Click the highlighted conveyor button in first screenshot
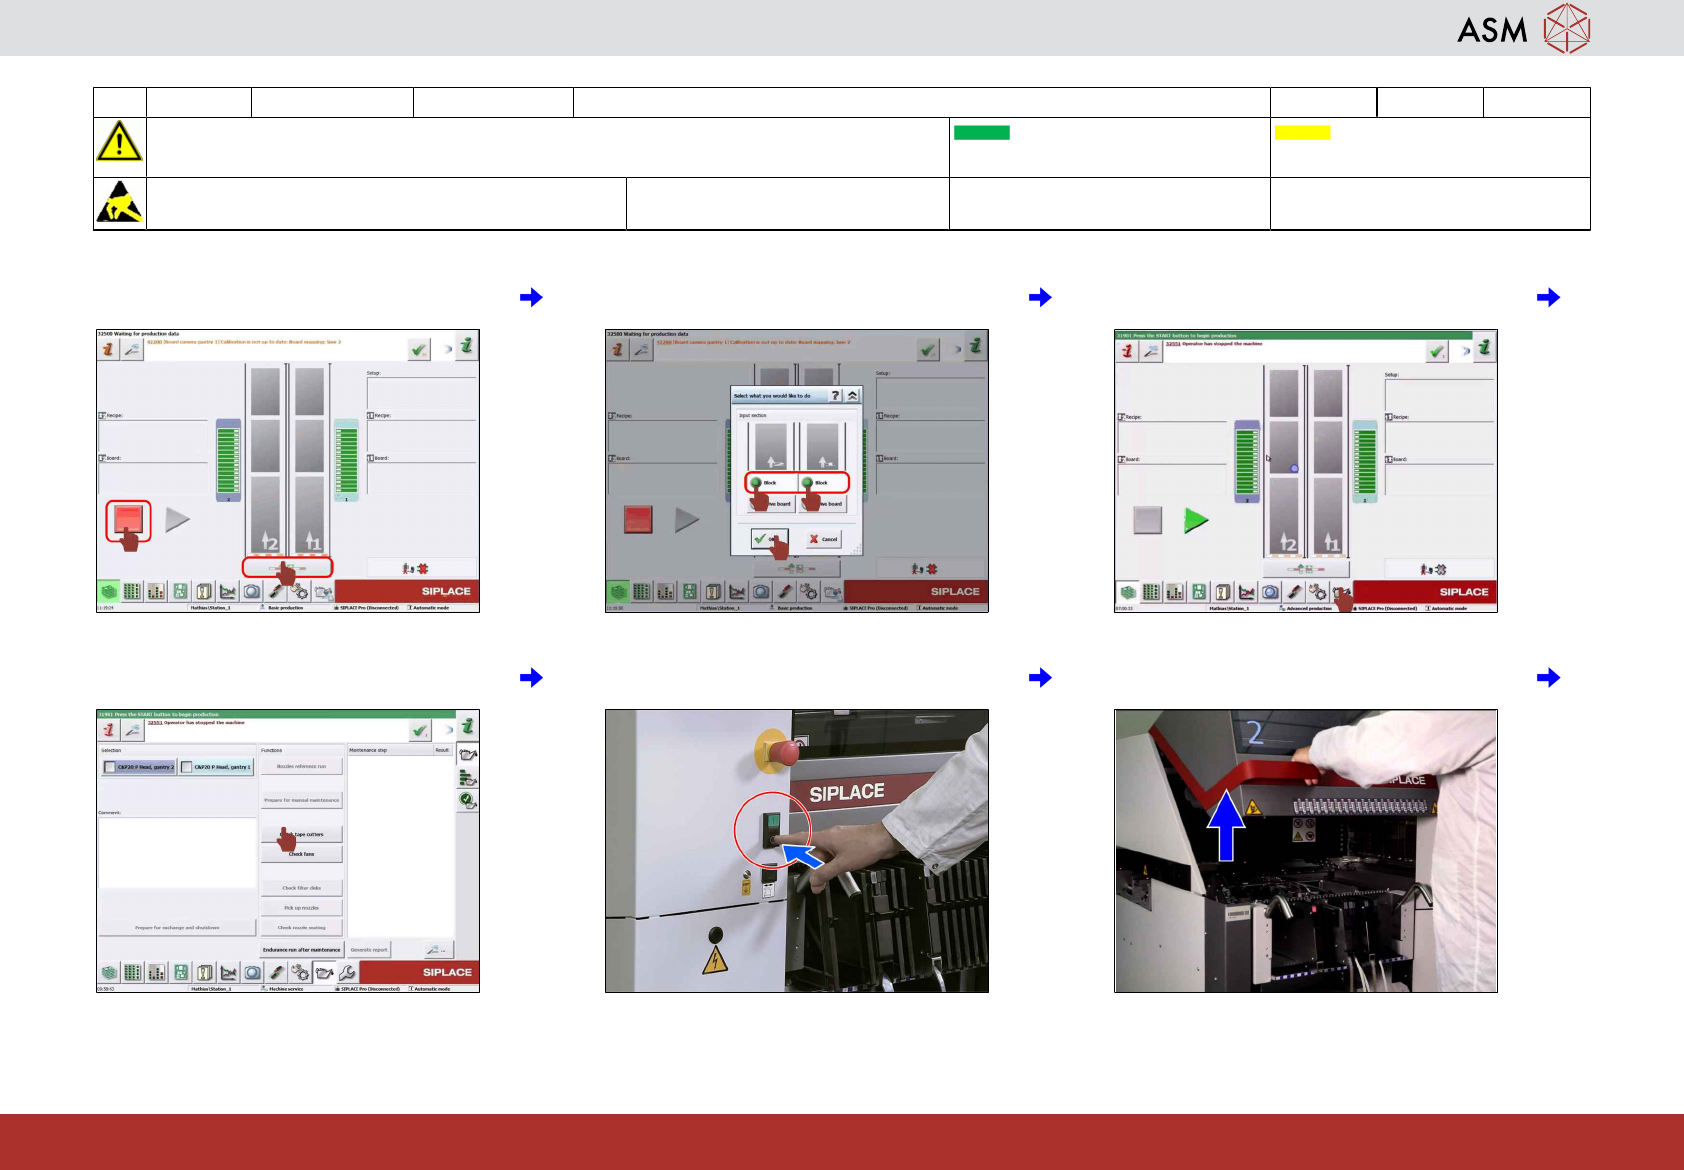This screenshot has width=1684, height=1170. tap(287, 568)
